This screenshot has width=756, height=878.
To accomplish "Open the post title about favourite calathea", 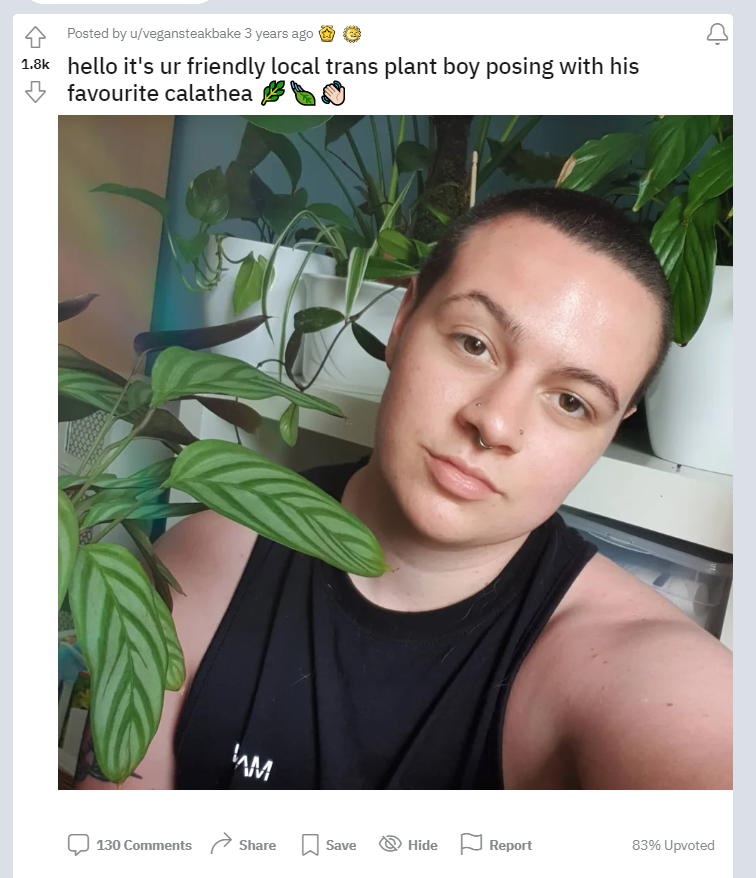I will click(353, 80).
